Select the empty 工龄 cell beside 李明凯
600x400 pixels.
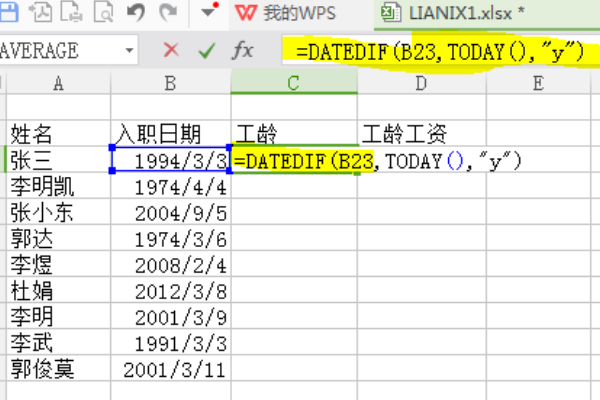point(294,186)
